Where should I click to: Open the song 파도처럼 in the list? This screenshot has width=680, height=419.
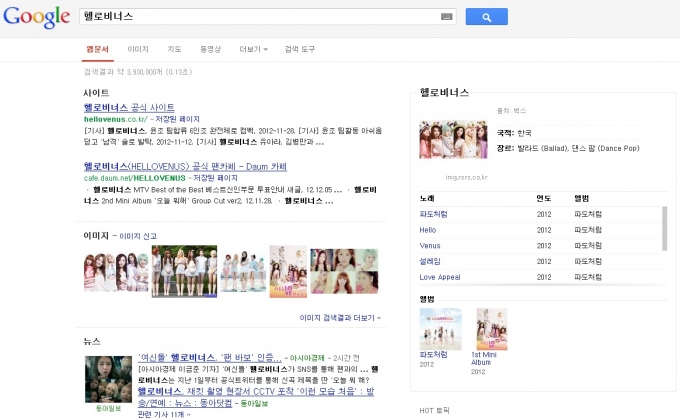point(433,214)
